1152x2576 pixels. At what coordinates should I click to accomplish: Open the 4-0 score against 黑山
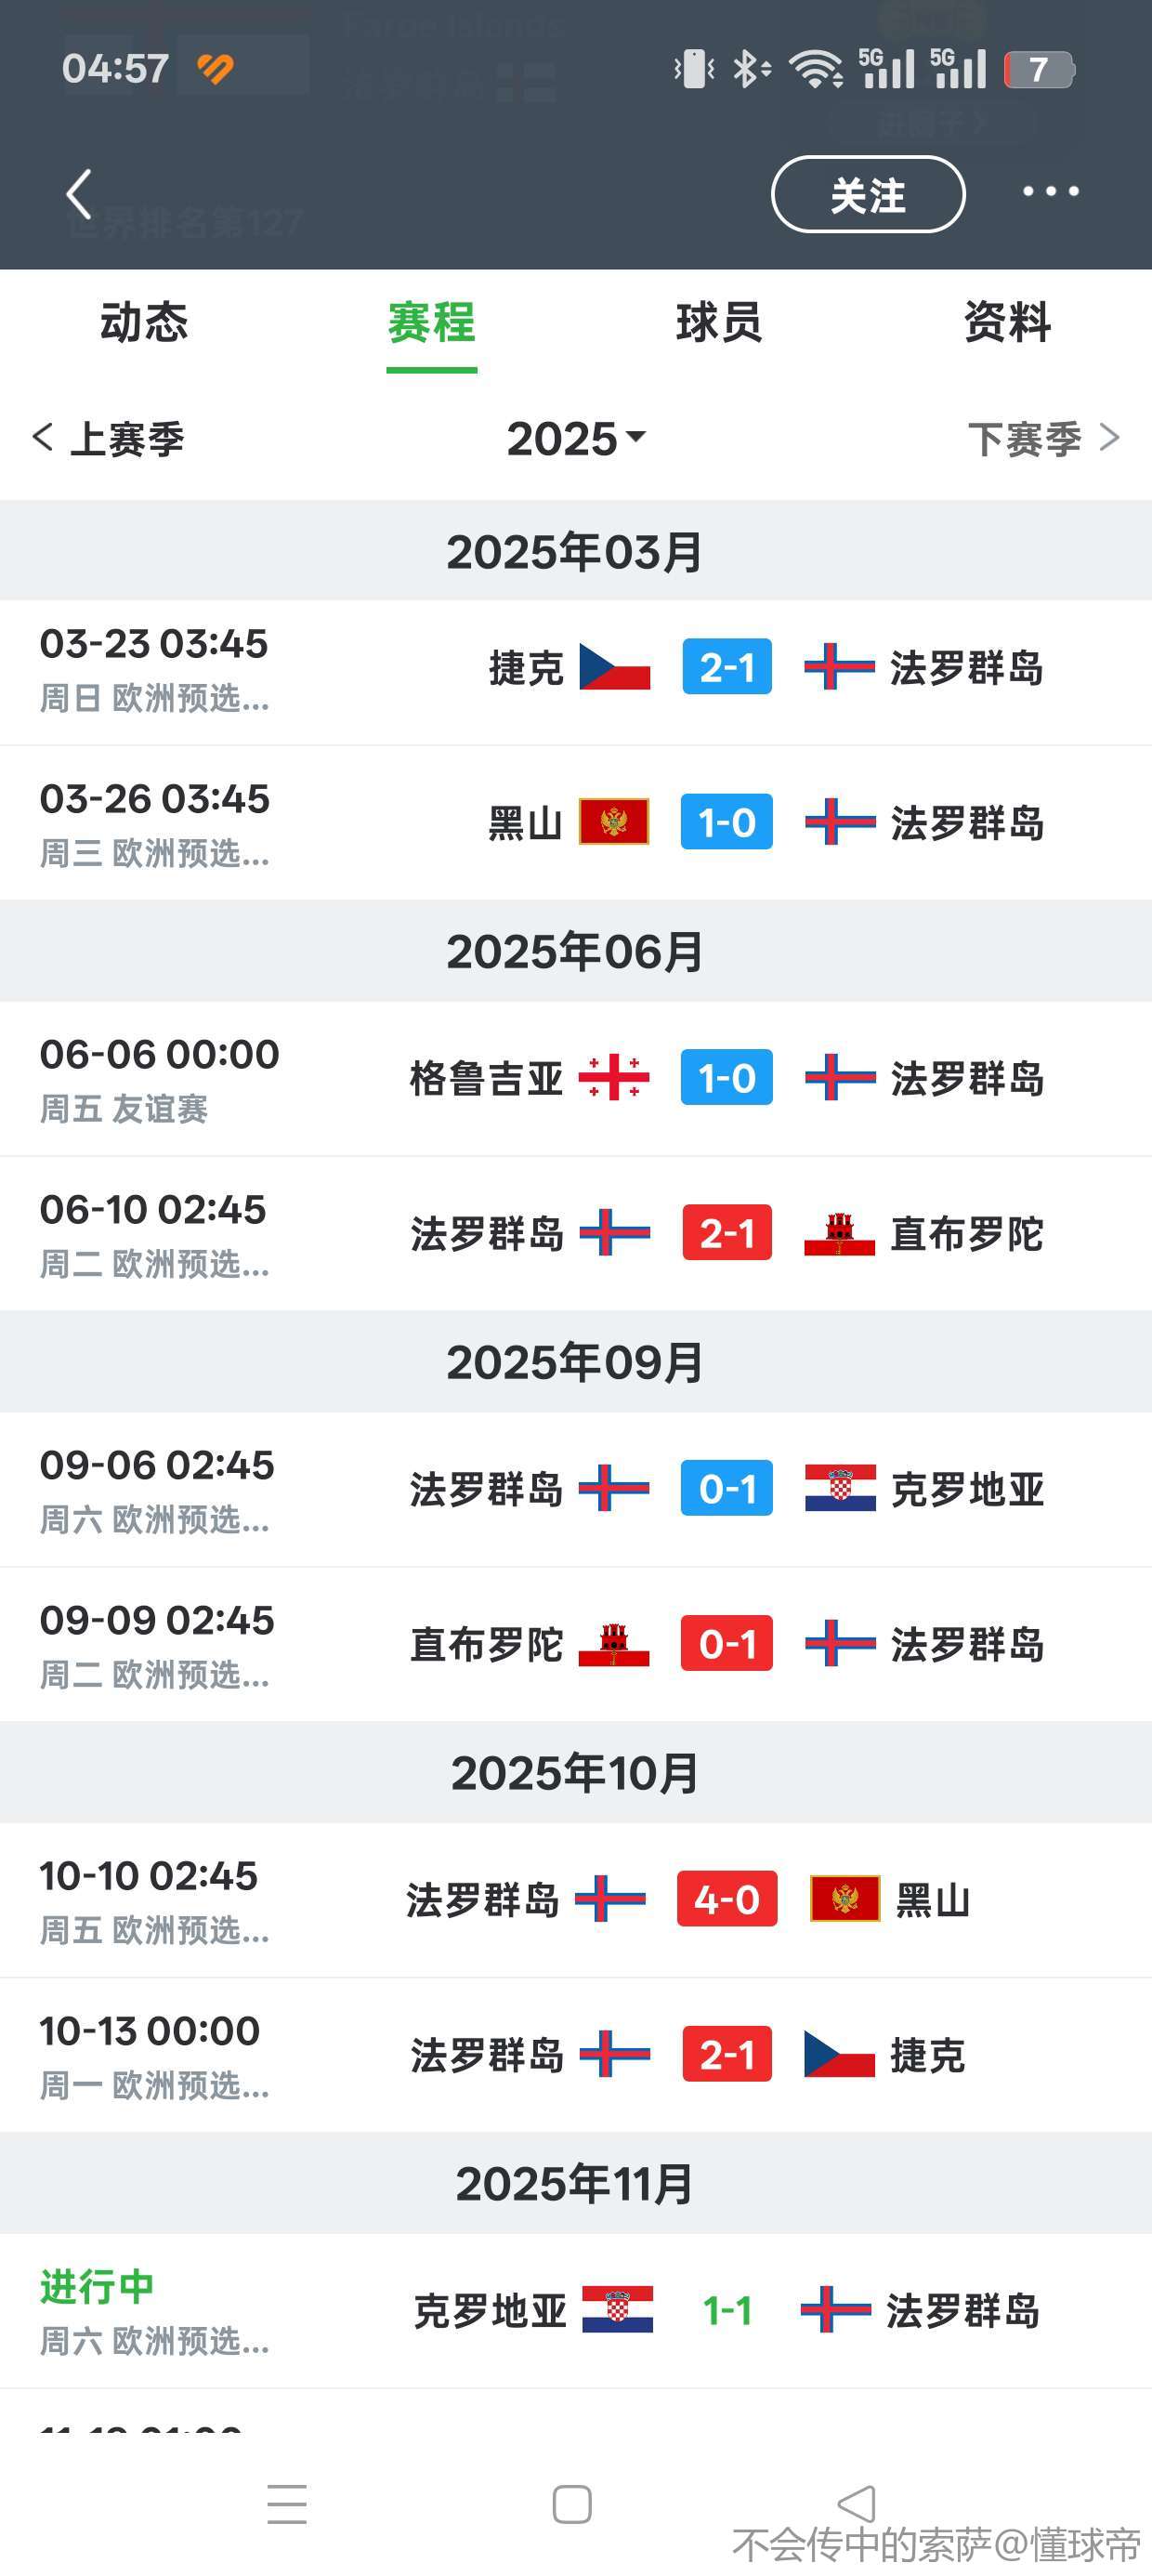pyautogui.click(x=727, y=1899)
